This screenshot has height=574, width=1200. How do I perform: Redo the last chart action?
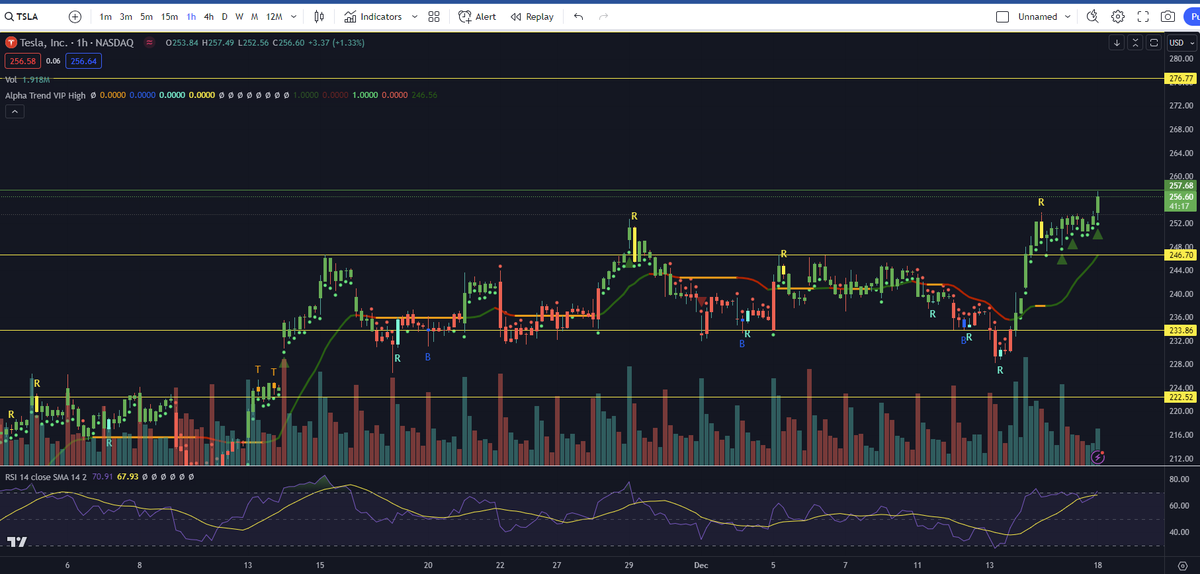(x=603, y=17)
